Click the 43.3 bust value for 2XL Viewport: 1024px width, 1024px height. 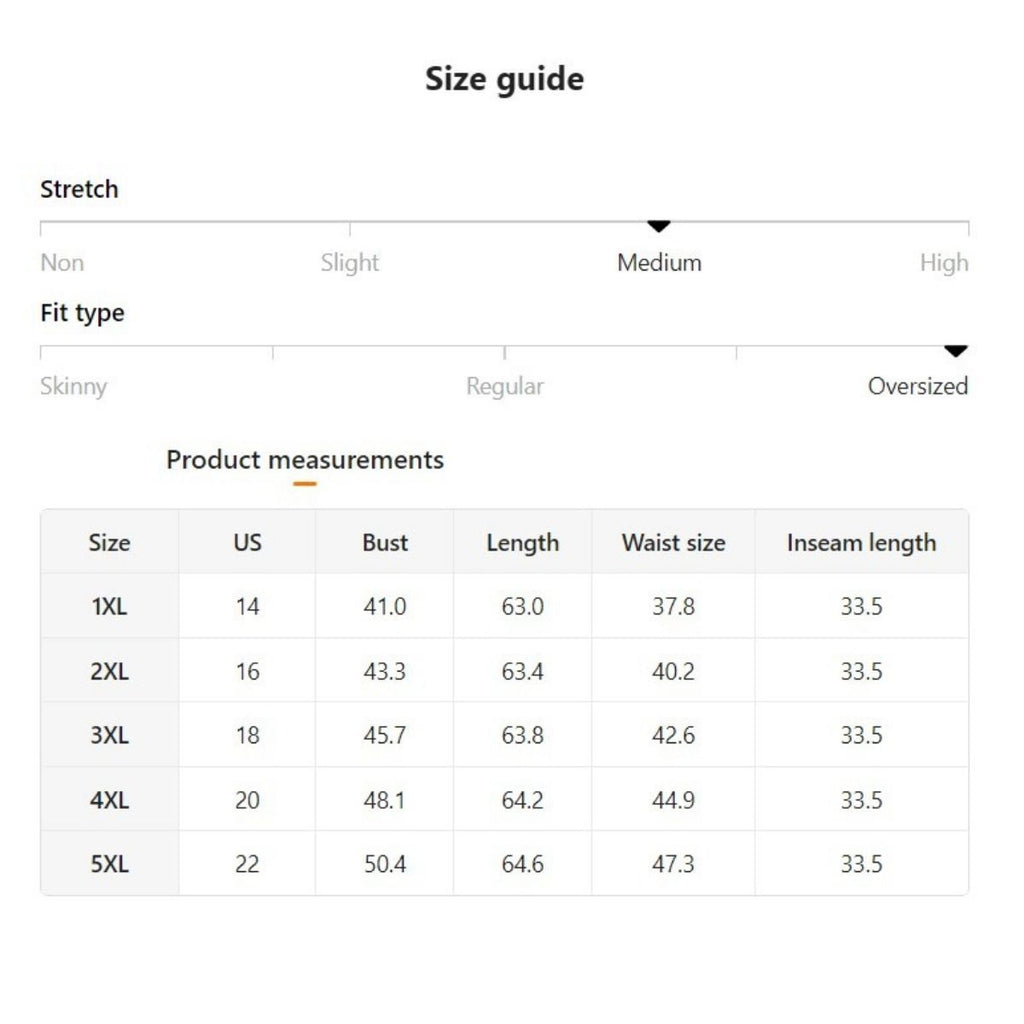385,671
